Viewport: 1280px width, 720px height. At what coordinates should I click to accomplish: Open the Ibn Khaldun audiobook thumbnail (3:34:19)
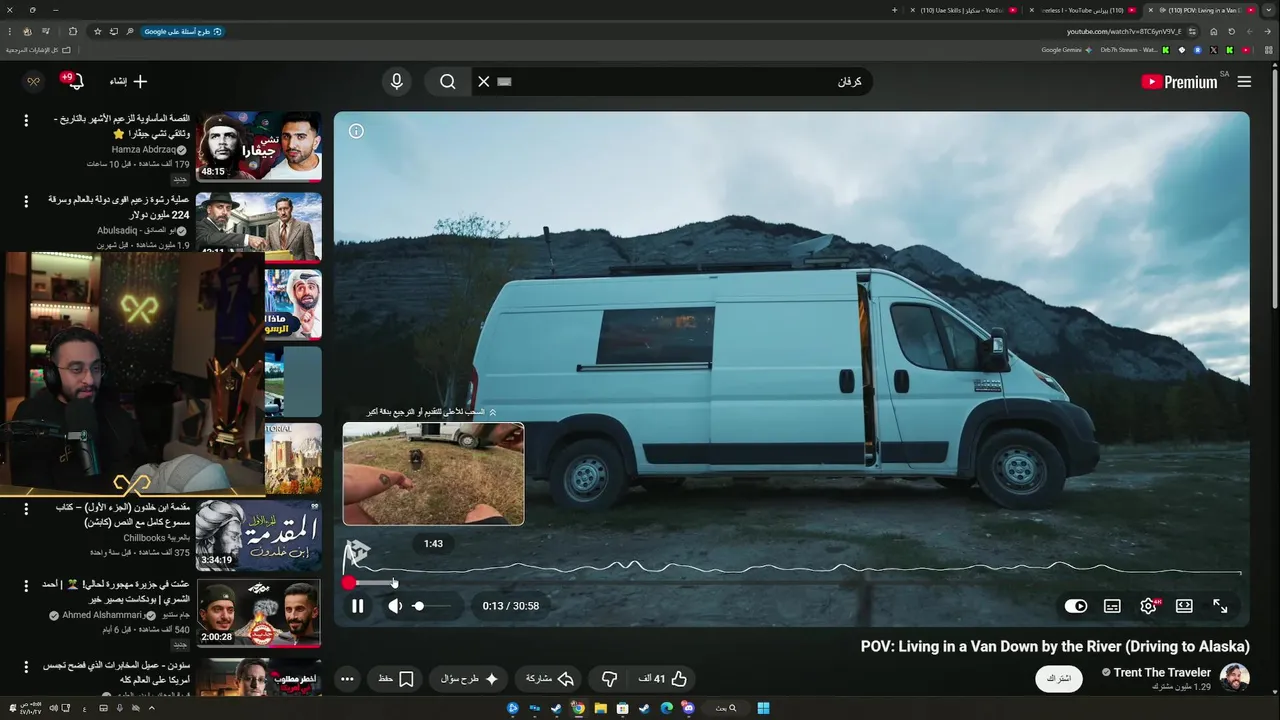click(259, 535)
